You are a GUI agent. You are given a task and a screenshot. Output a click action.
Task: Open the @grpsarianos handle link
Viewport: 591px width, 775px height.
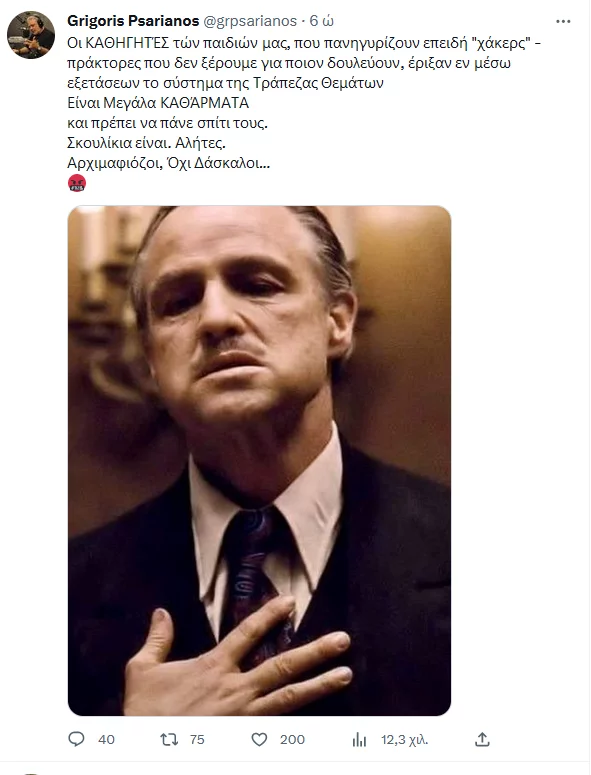coord(250,21)
